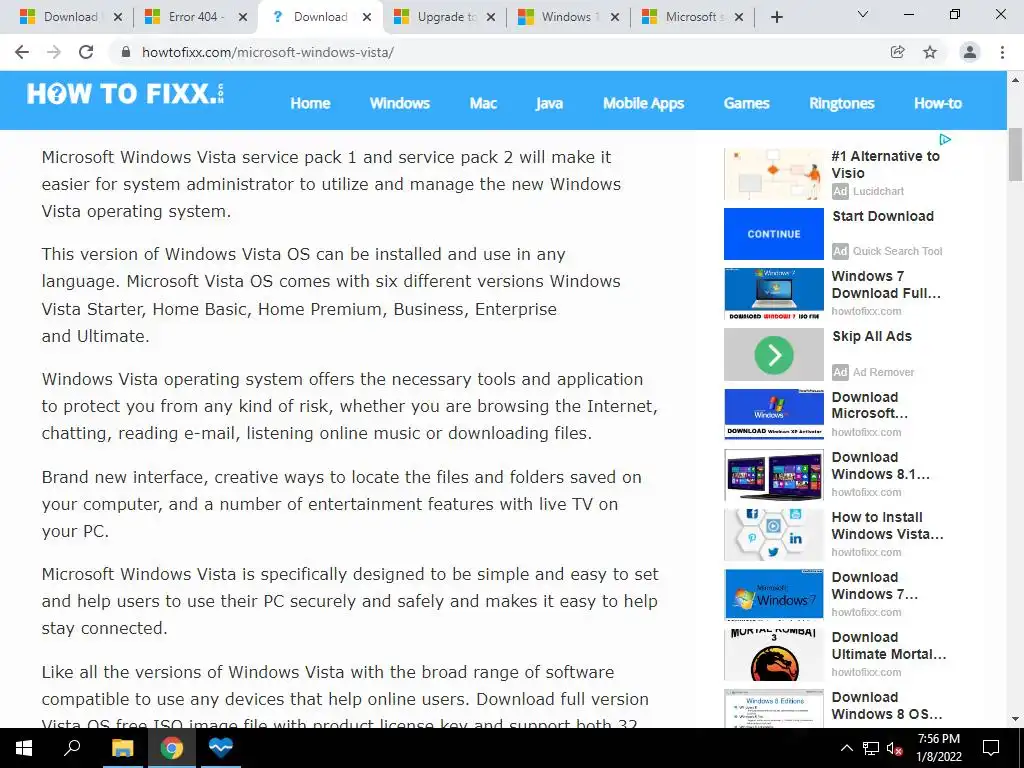The image size is (1024, 768).
Task: Show hidden system tray icons
Action: pyautogui.click(x=846, y=748)
